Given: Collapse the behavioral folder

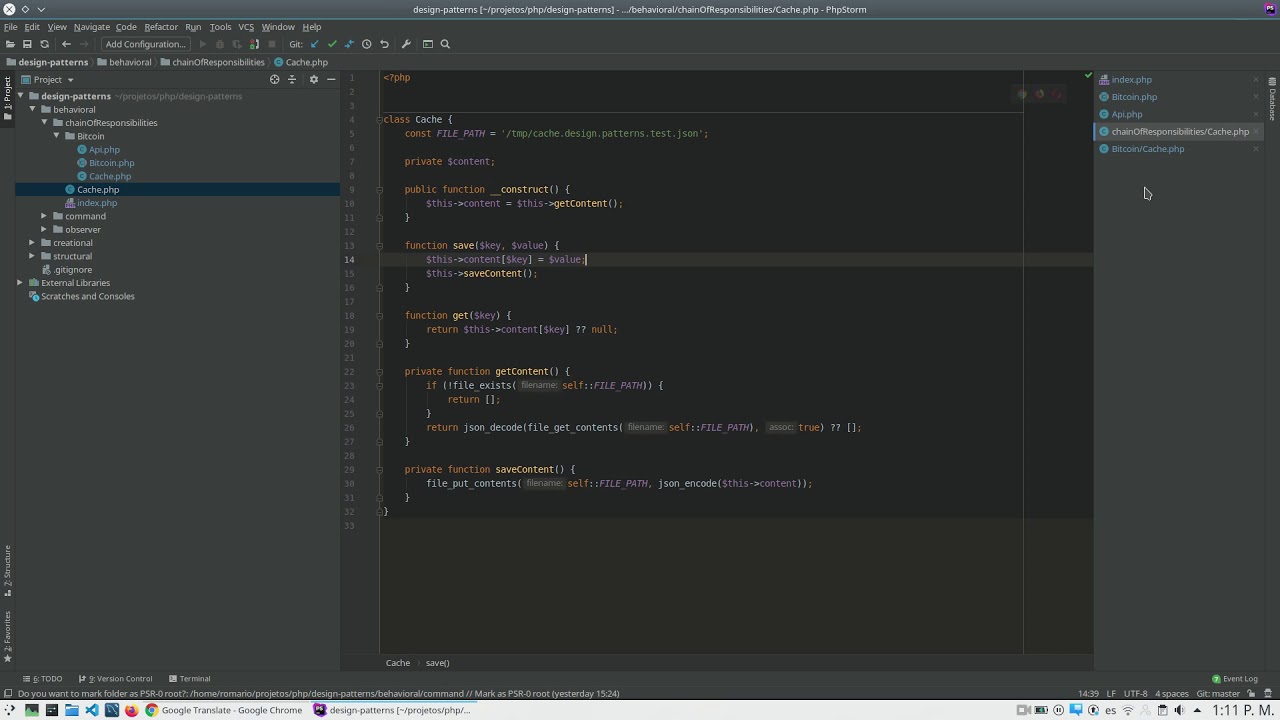Looking at the screenshot, I should (32, 109).
